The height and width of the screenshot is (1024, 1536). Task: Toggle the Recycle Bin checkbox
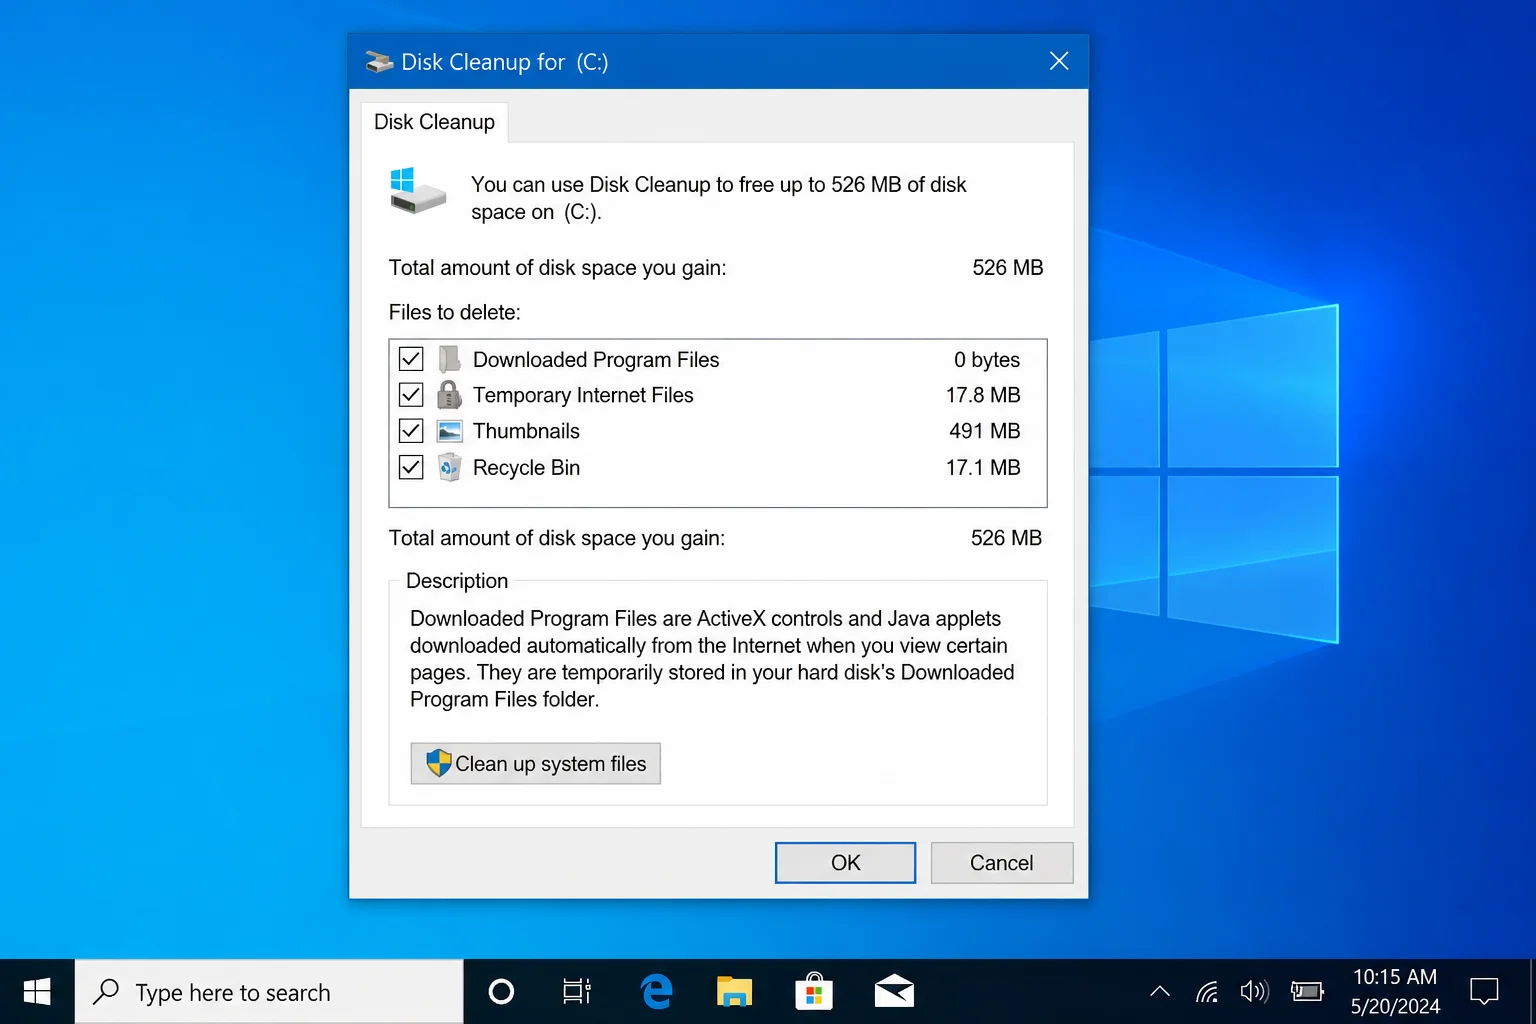pyautogui.click(x=411, y=467)
